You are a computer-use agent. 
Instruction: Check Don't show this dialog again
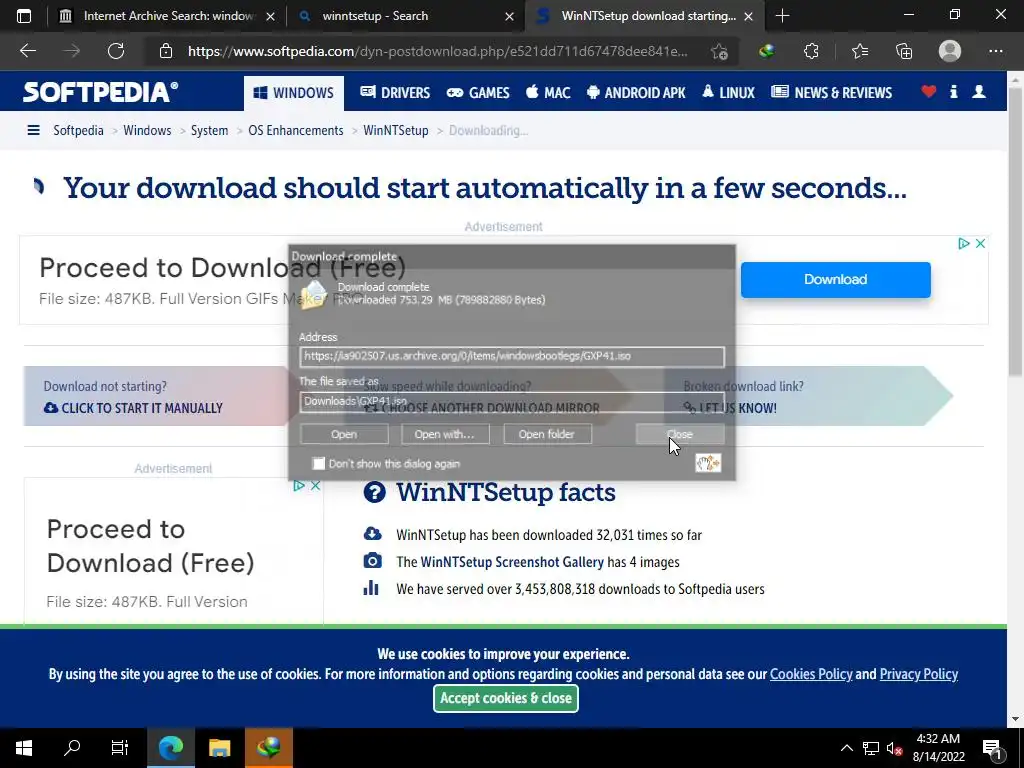319,464
